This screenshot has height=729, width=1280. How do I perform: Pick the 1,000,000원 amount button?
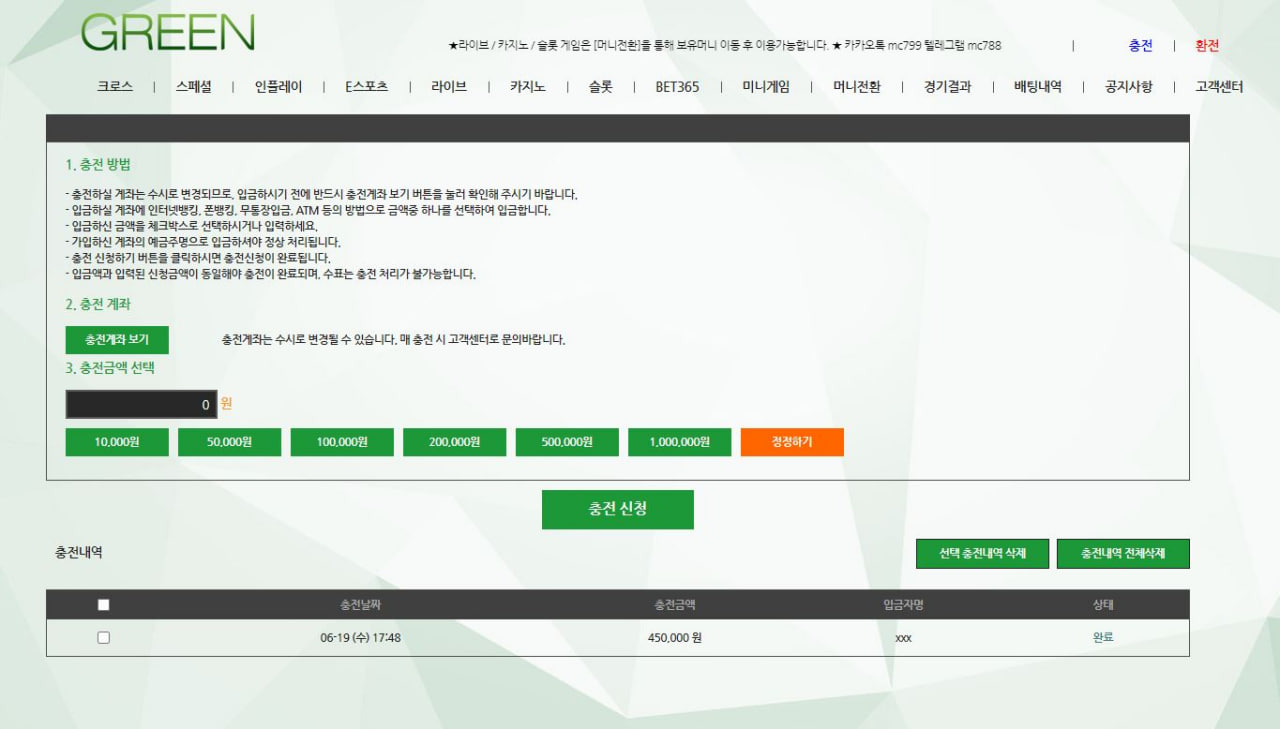[x=679, y=442]
